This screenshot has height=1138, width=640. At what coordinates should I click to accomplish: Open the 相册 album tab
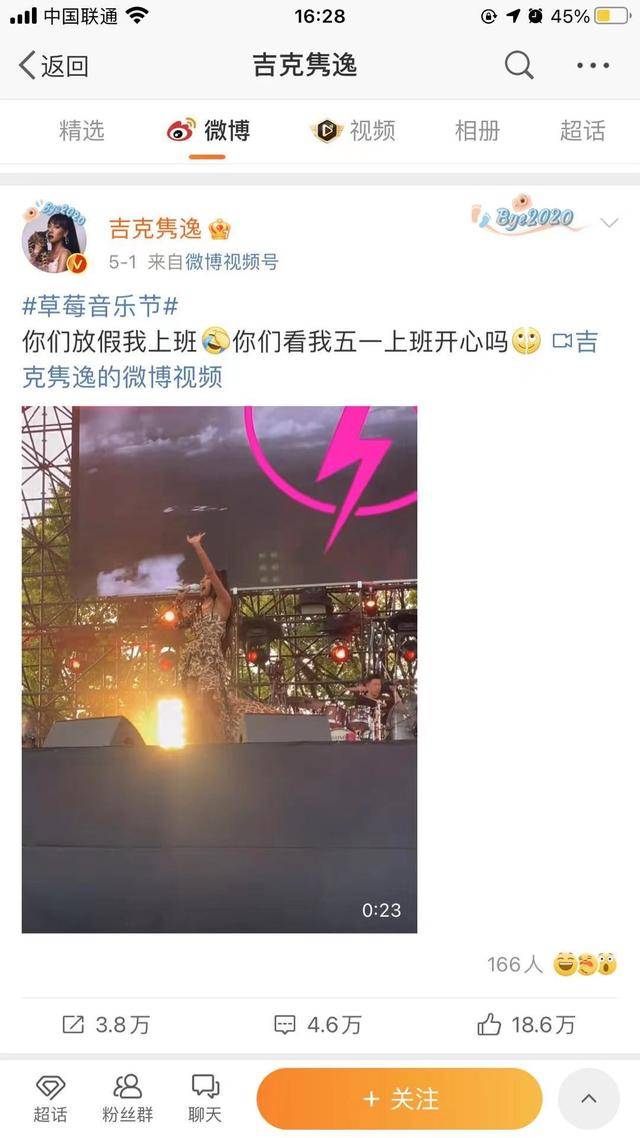tap(477, 131)
